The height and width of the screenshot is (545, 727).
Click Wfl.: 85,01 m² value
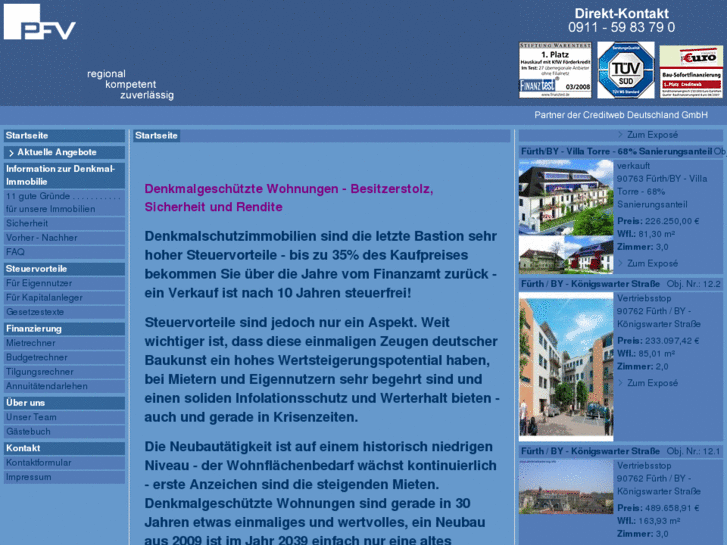click(656, 354)
